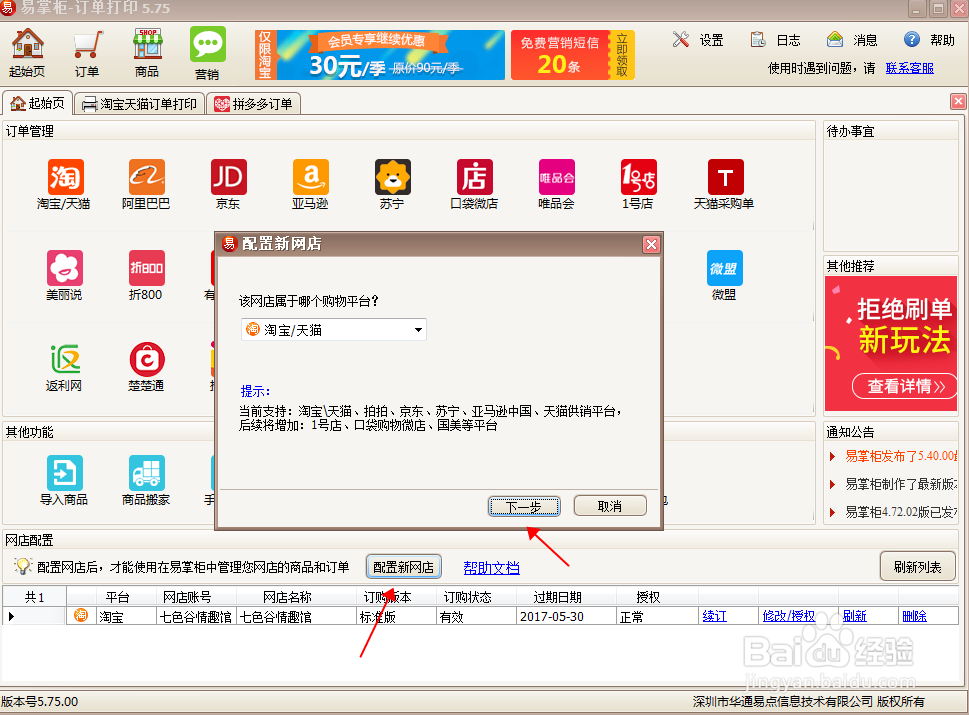Switch to the 起始页 tab
The width and height of the screenshot is (969, 715).
point(38,103)
